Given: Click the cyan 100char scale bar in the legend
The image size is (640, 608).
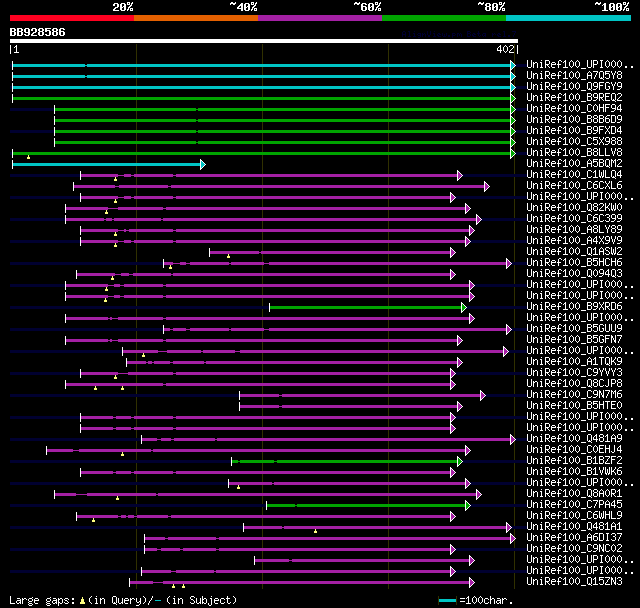Looking at the screenshot, I should (447, 600).
